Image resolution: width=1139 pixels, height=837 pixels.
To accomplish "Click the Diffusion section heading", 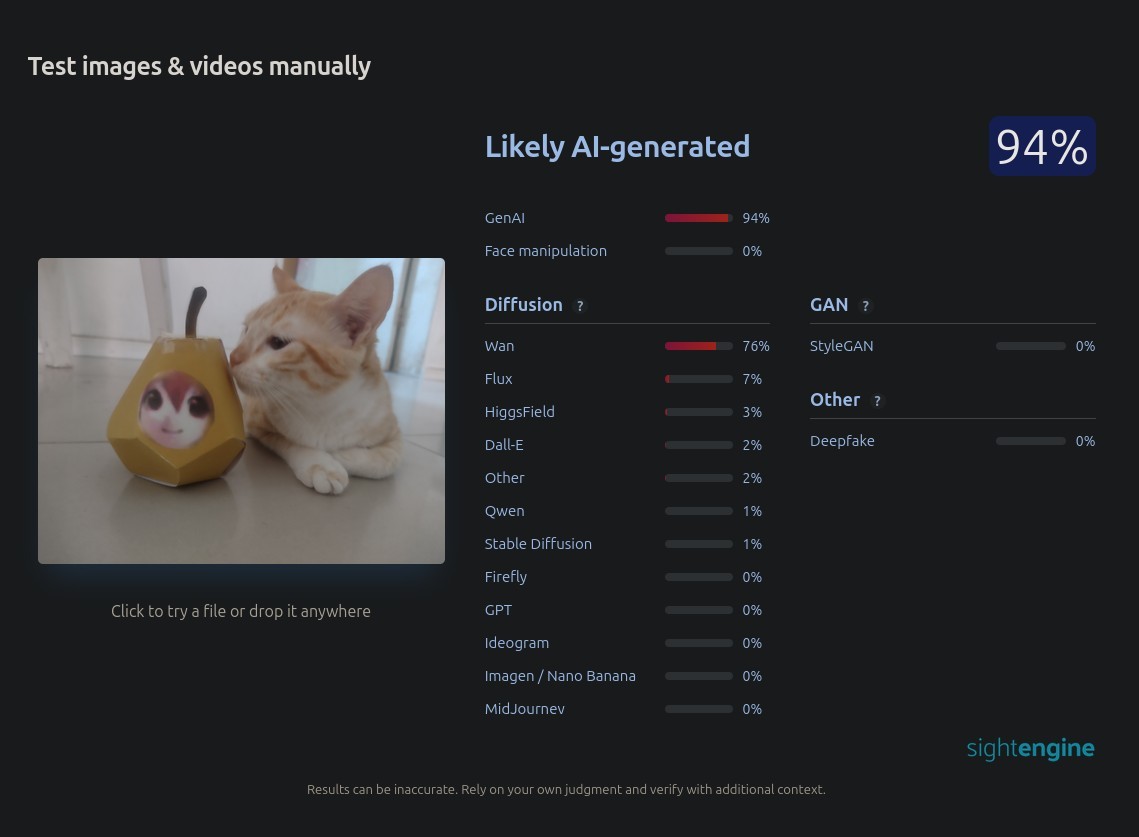I will (x=524, y=304).
